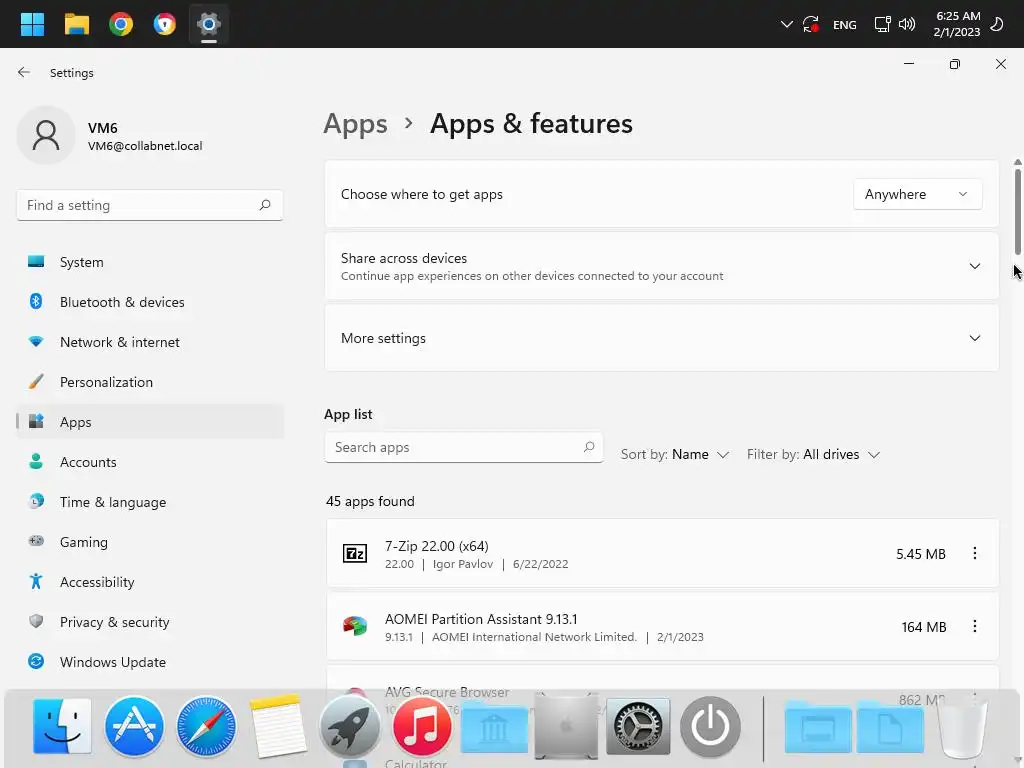Open Personalization settings

tap(150, 382)
